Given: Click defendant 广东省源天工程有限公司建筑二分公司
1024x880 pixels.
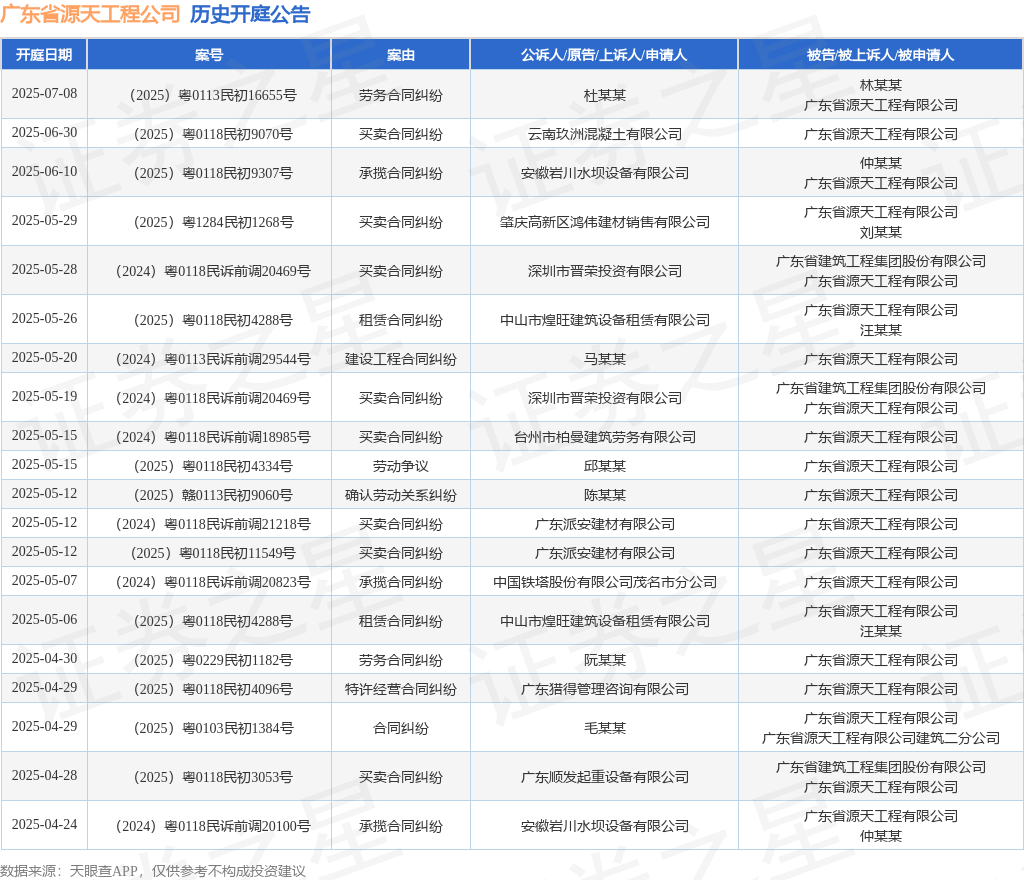Looking at the screenshot, I should pos(881,738).
